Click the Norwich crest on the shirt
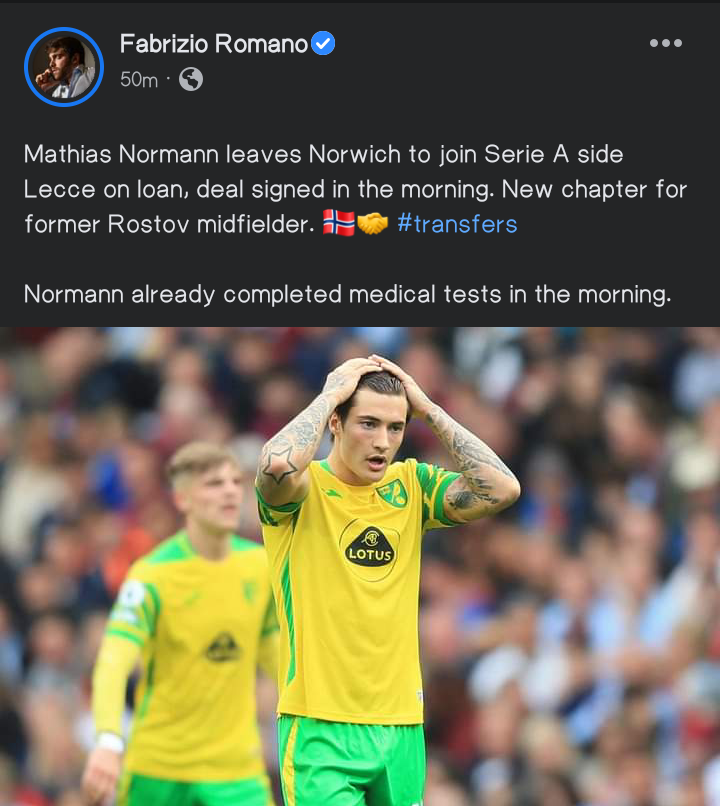Screen dimensions: 720x806 (393, 493)
